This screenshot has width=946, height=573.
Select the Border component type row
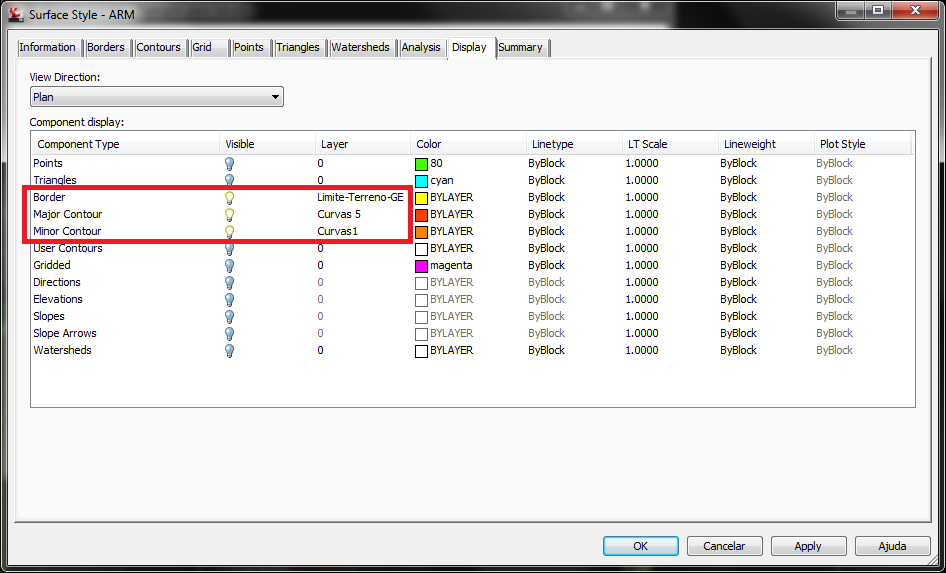tap(49, 197)
